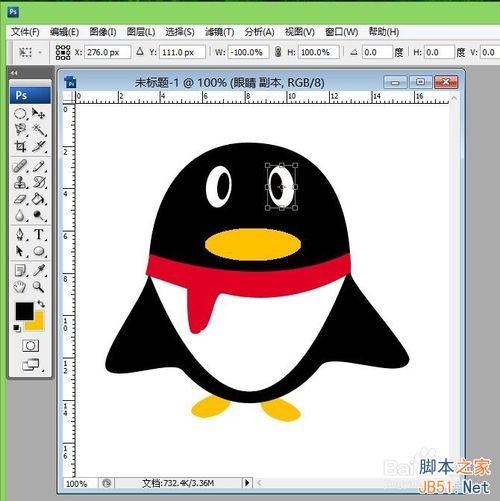Open the 选择(S) menu
Image resolution: width=500 pixels, height=501 pixels.
180,32
